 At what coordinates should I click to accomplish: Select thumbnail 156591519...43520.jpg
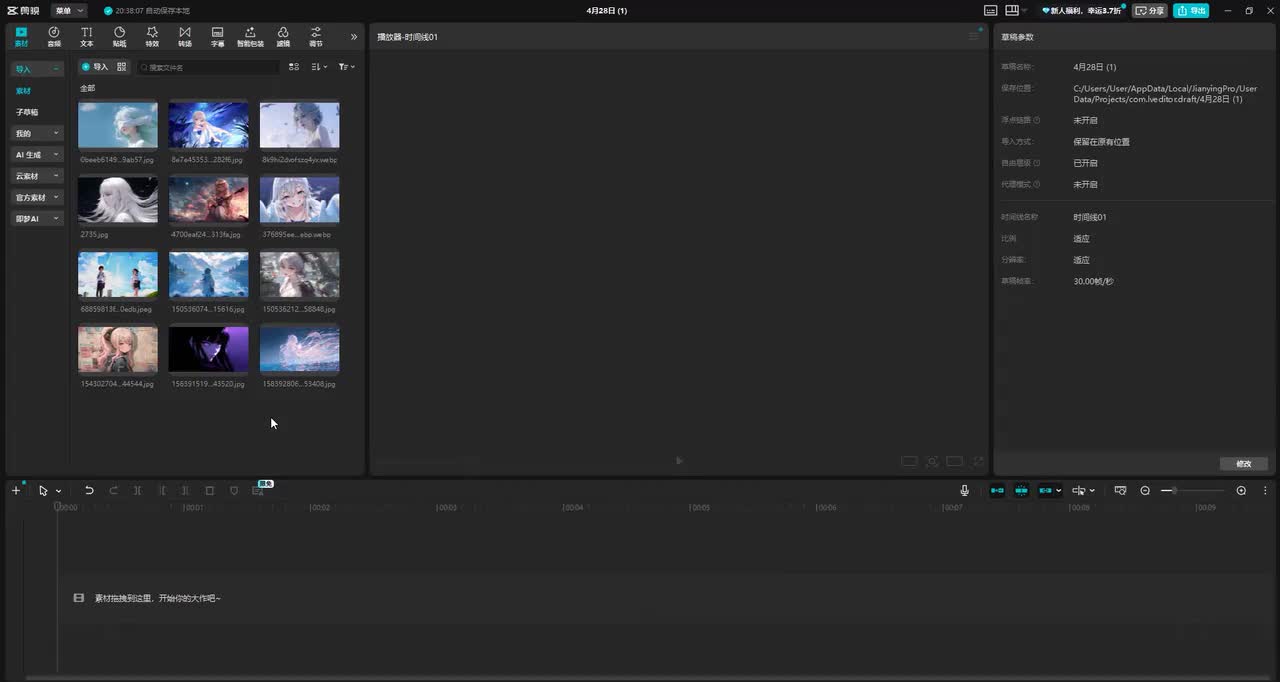point(209,349)
